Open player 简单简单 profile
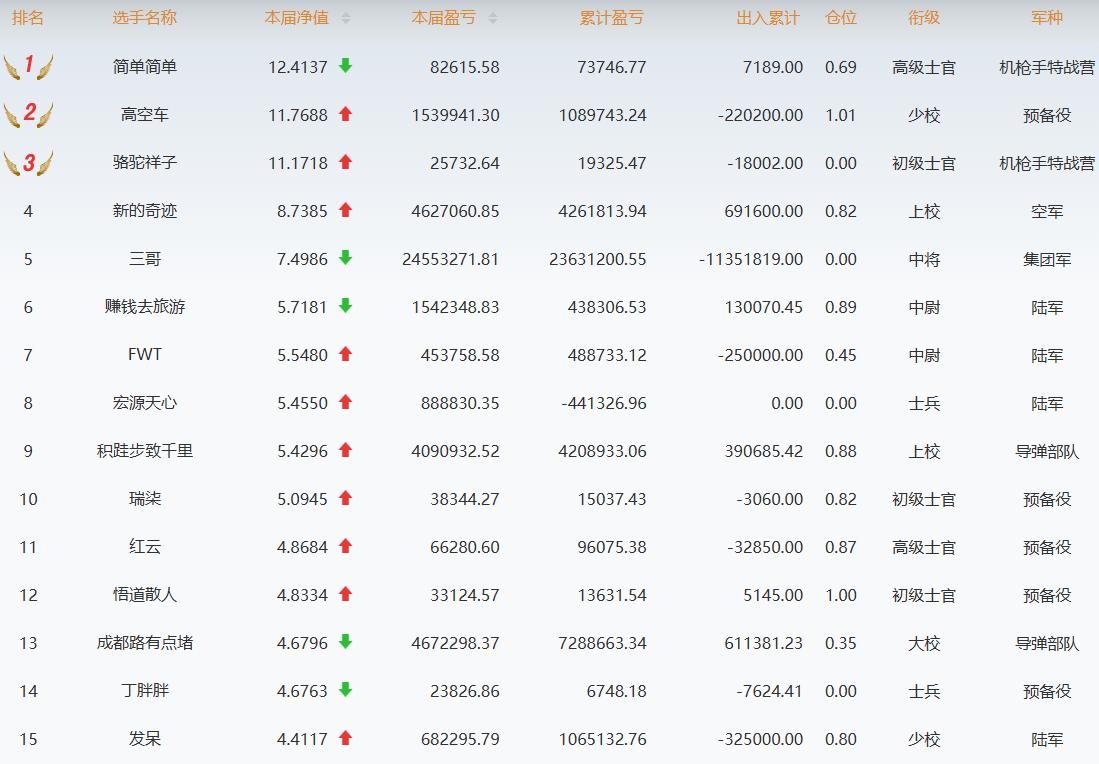The width and height of the screenshot is (1099, 764). tap(145, 67)
